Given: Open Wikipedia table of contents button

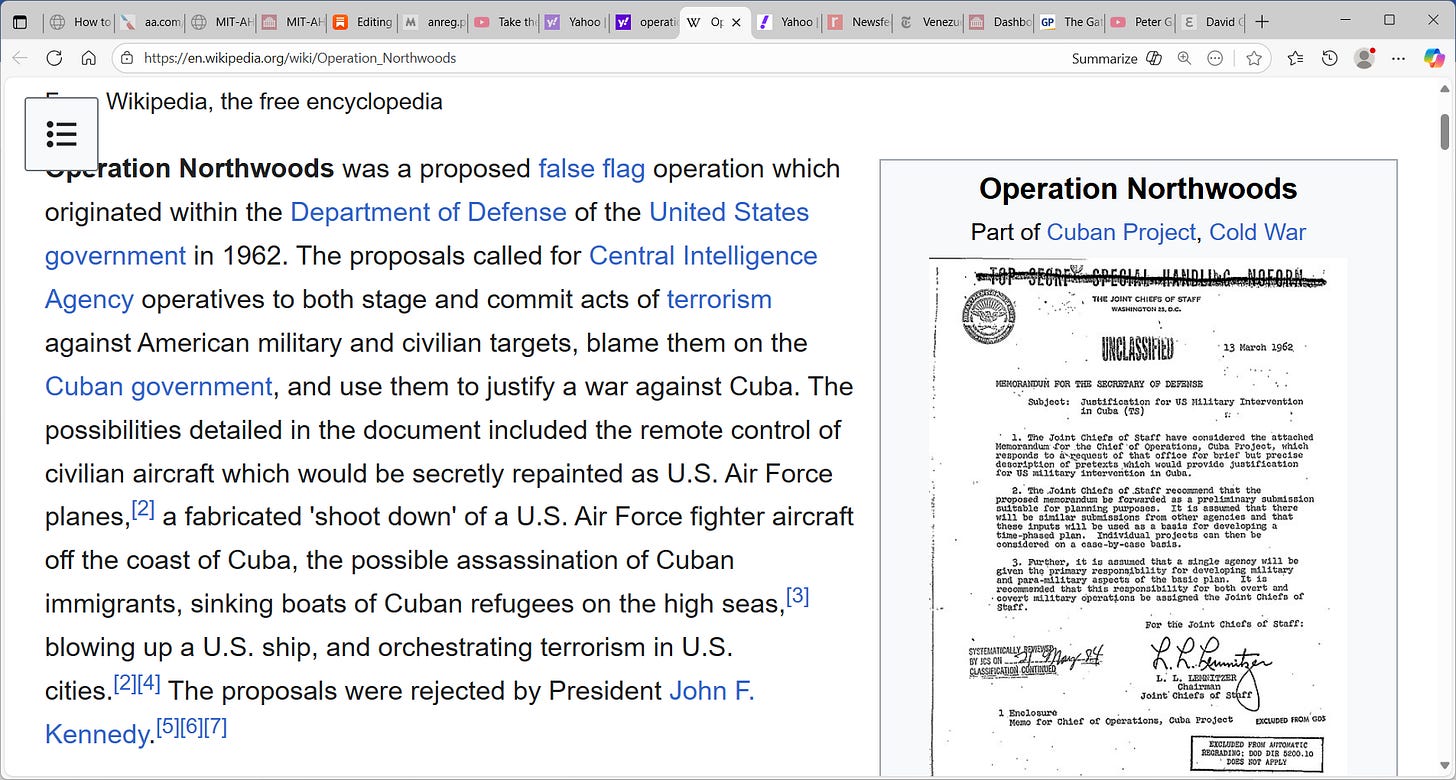Looking at the screenshot, I should (x=61, y=134).
